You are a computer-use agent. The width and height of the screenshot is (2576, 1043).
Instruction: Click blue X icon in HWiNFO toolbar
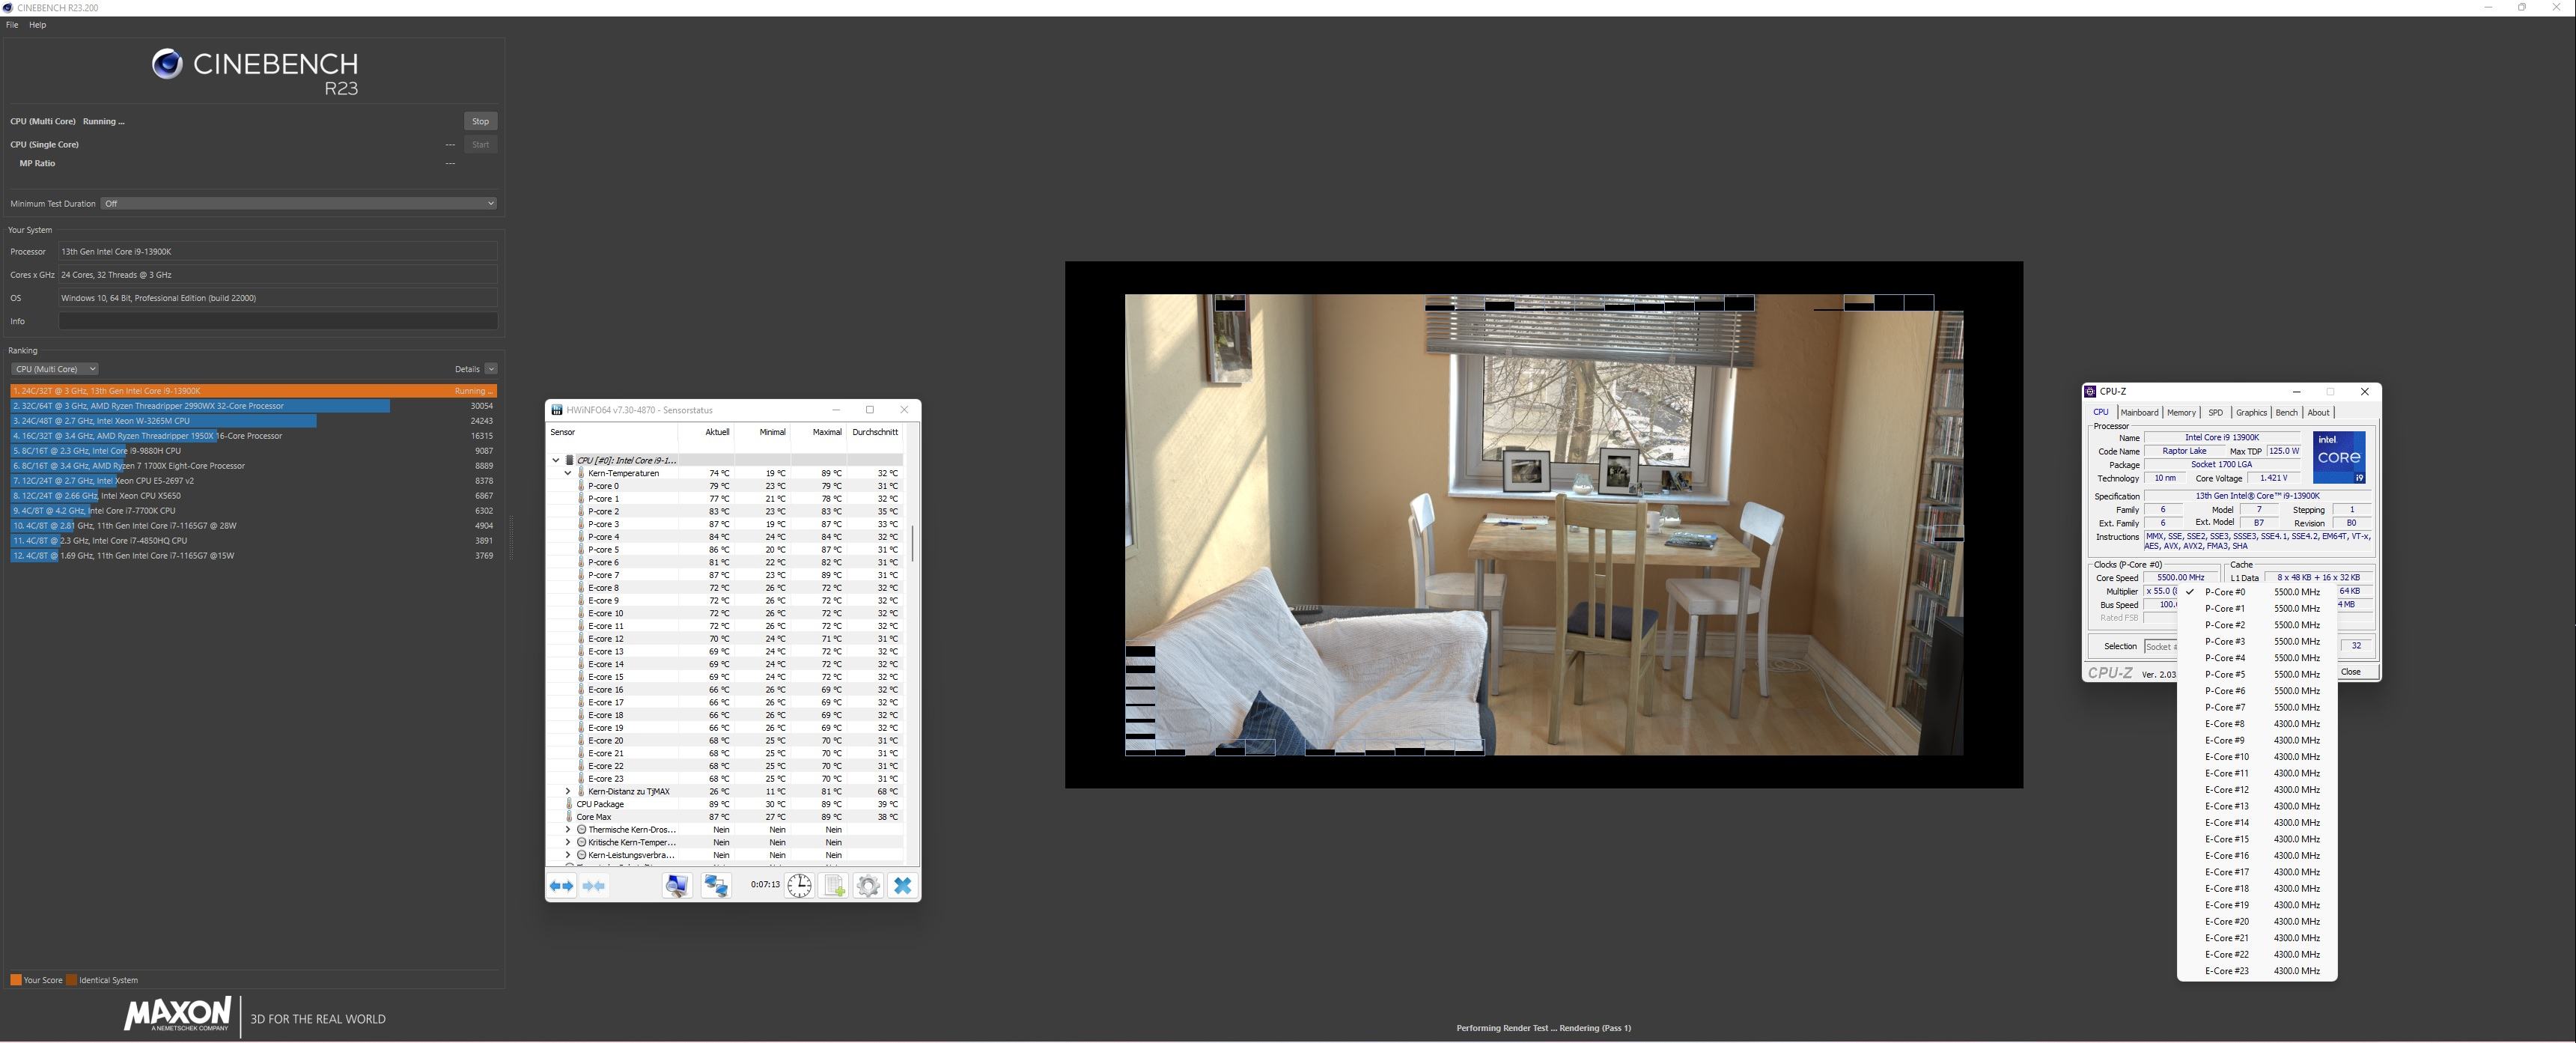click(902, 886)
